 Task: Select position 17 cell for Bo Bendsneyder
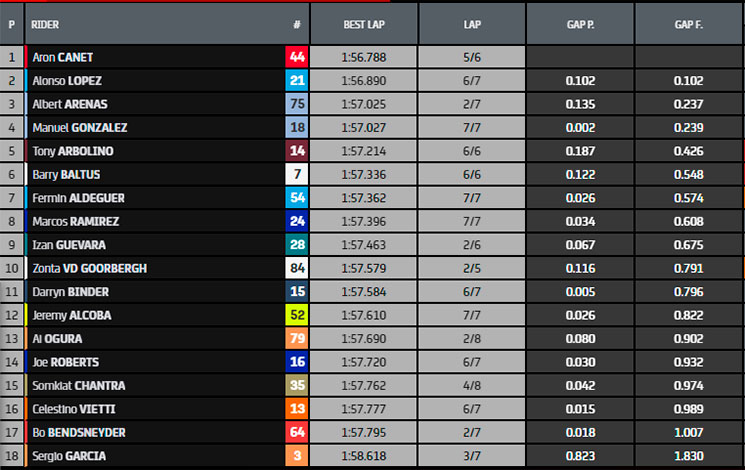[x=11, y=432]
